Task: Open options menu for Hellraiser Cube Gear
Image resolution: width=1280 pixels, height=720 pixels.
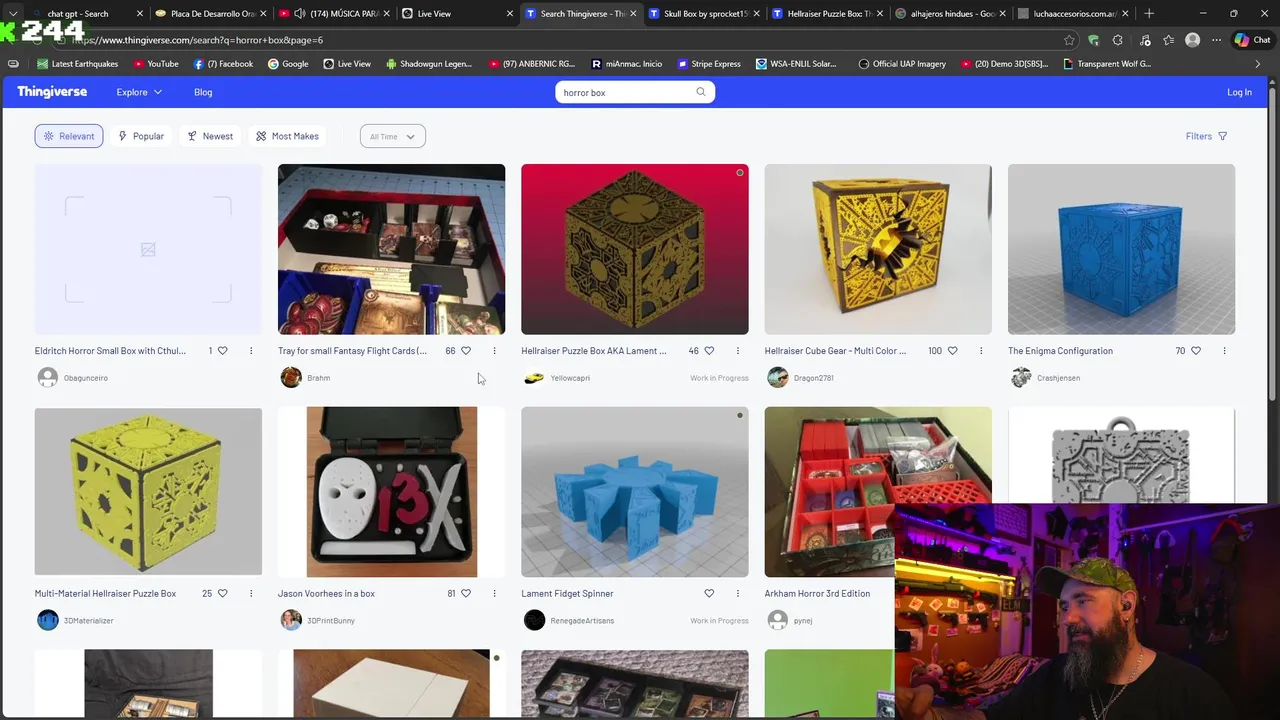Action: (981, 351)
